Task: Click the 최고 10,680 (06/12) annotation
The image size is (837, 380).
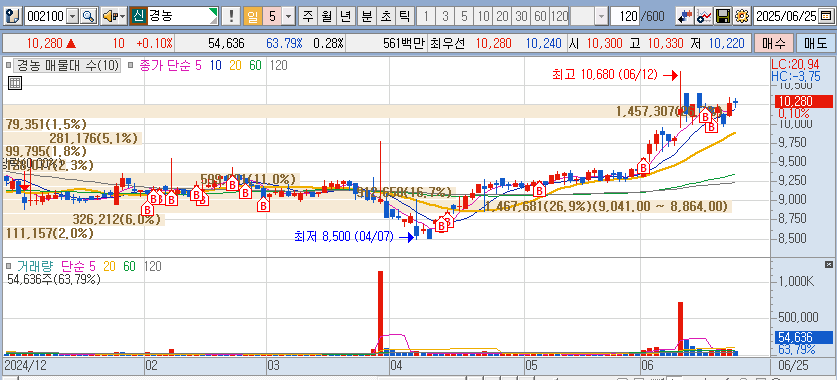Action: tap(604, 75)
